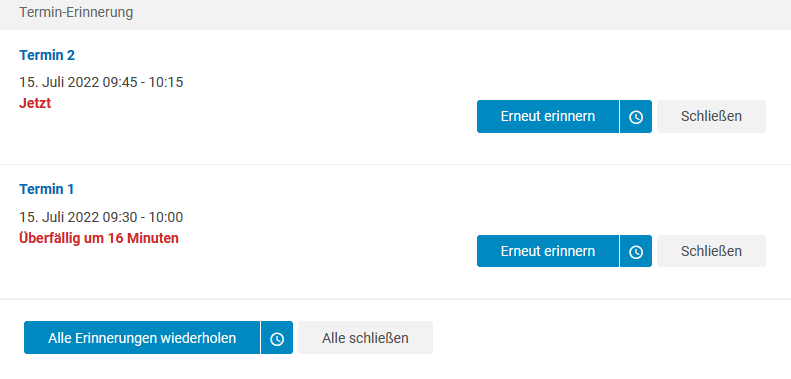Dismiss Termin 1 reminder via Schließen
This screenshot has height=379, width=791.
[711, 251]
